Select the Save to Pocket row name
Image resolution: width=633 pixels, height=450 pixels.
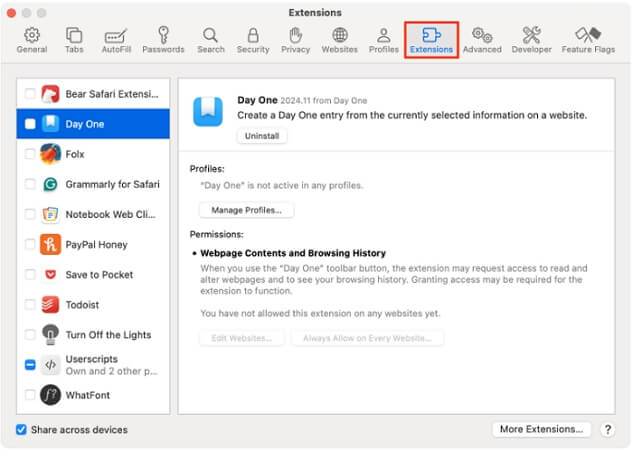click(99, 275)
